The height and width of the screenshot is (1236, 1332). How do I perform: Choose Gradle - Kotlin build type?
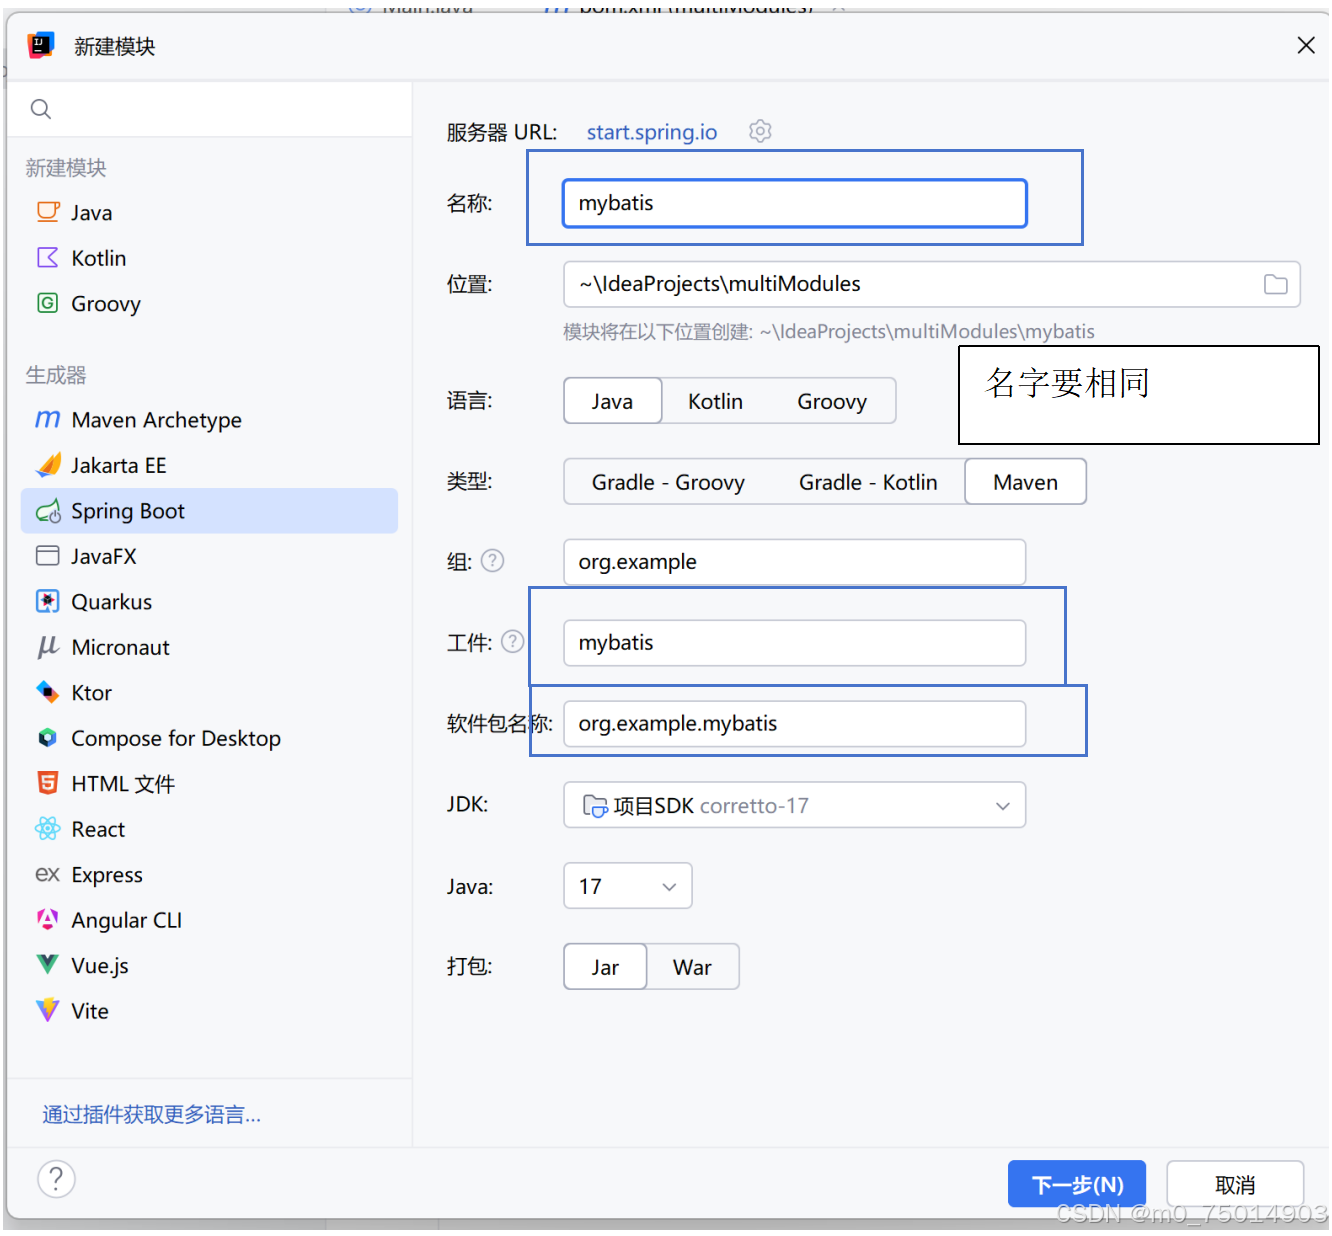(868, 481)
